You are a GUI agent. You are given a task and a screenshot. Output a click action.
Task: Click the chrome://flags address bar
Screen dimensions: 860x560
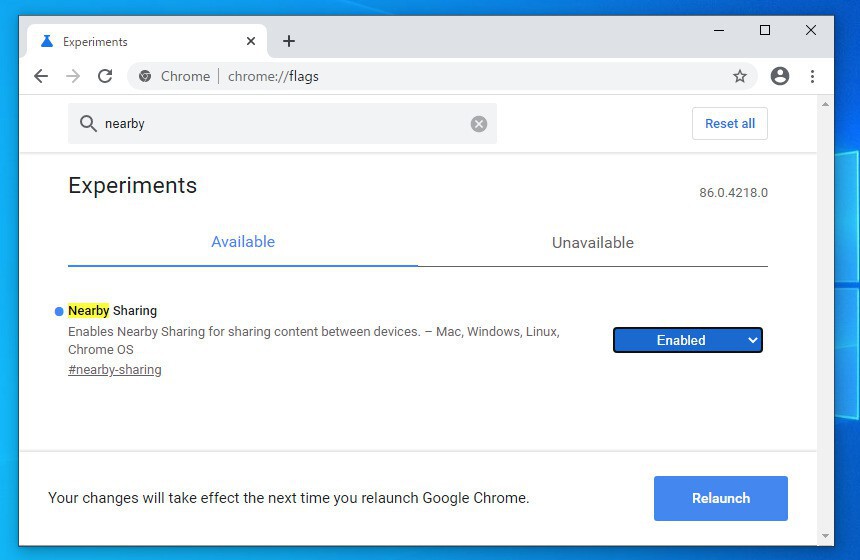[x=450, y=76]
